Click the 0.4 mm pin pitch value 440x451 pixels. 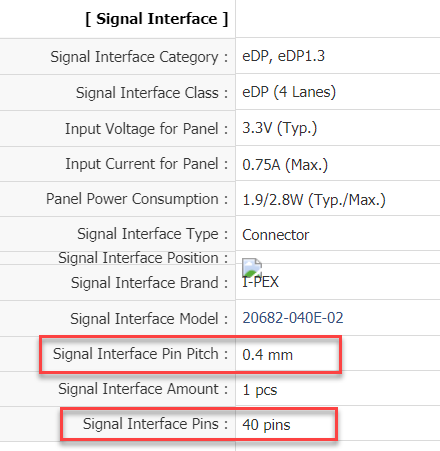tap(267, 355)
